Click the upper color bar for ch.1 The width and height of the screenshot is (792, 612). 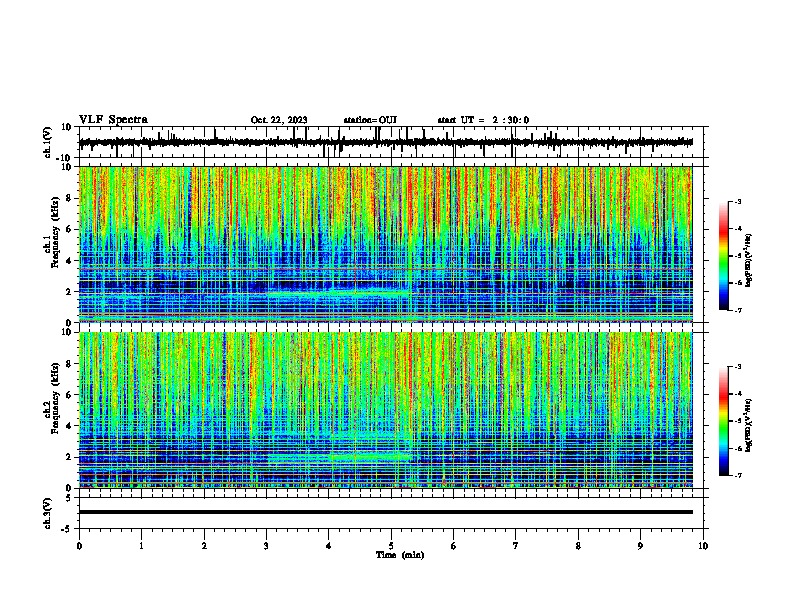click(724, 256)
